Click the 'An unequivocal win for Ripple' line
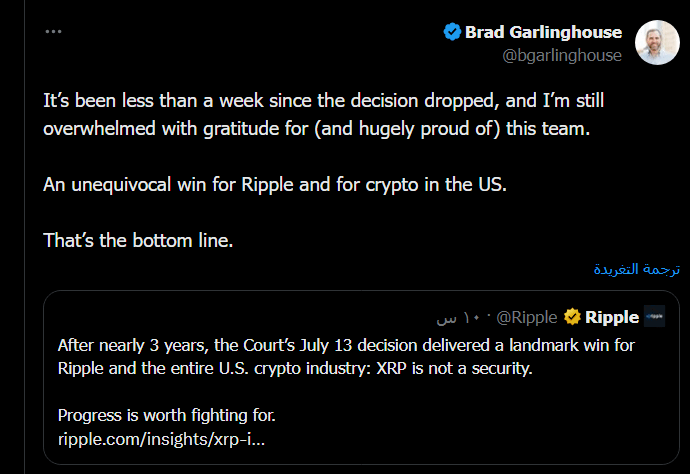 pos(275,184)
